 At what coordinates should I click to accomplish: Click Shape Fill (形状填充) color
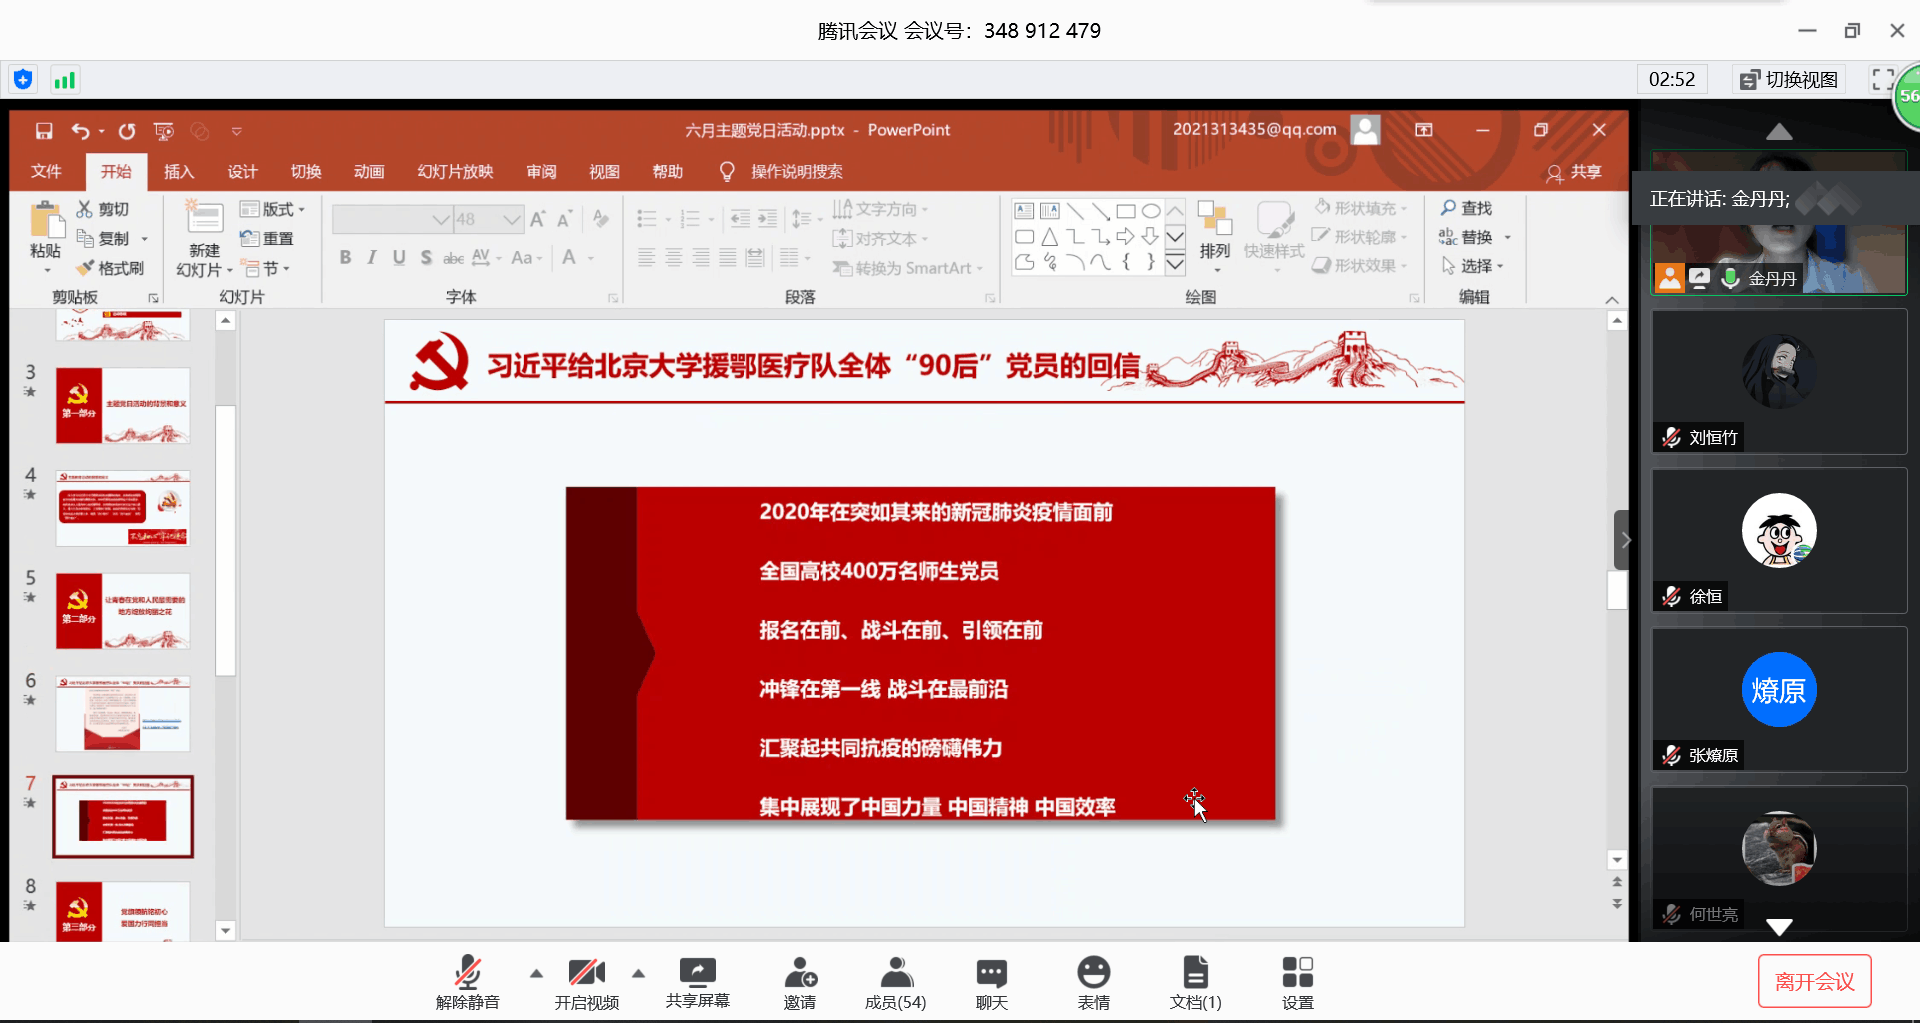[x=1362, y=208]
